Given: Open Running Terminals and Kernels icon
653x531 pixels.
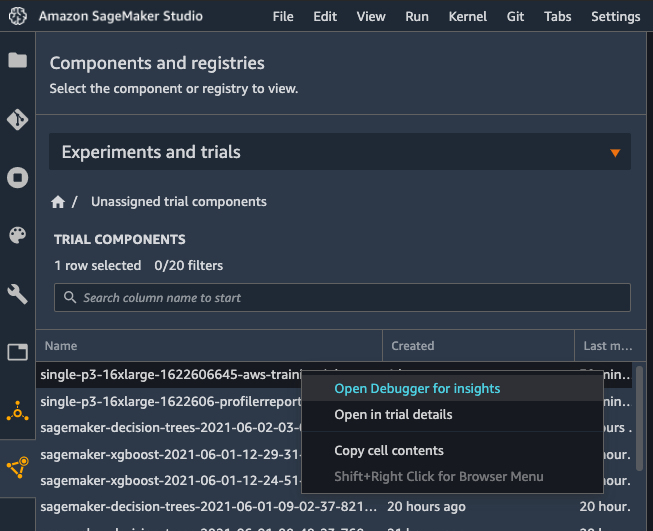Looking at the screenshot, I should 17,178.
